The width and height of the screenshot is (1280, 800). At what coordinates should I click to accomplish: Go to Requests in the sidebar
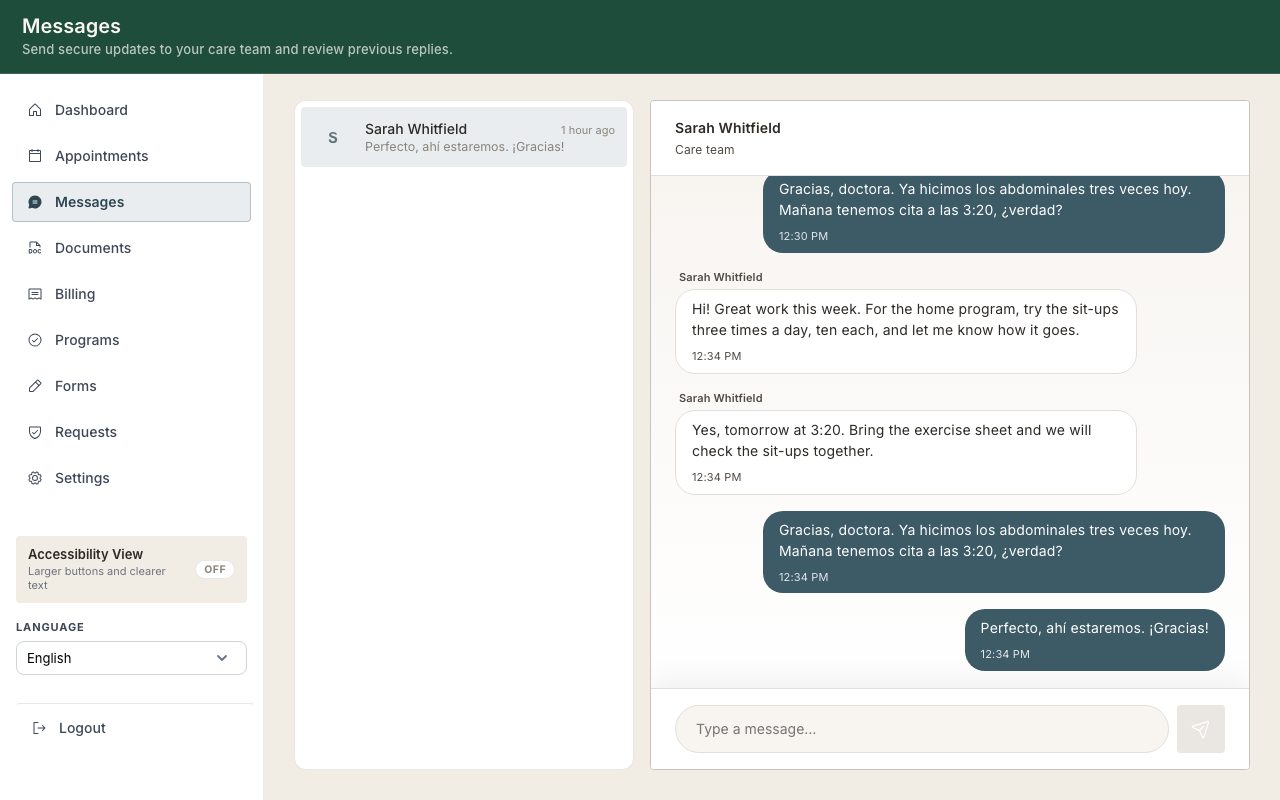131,432
